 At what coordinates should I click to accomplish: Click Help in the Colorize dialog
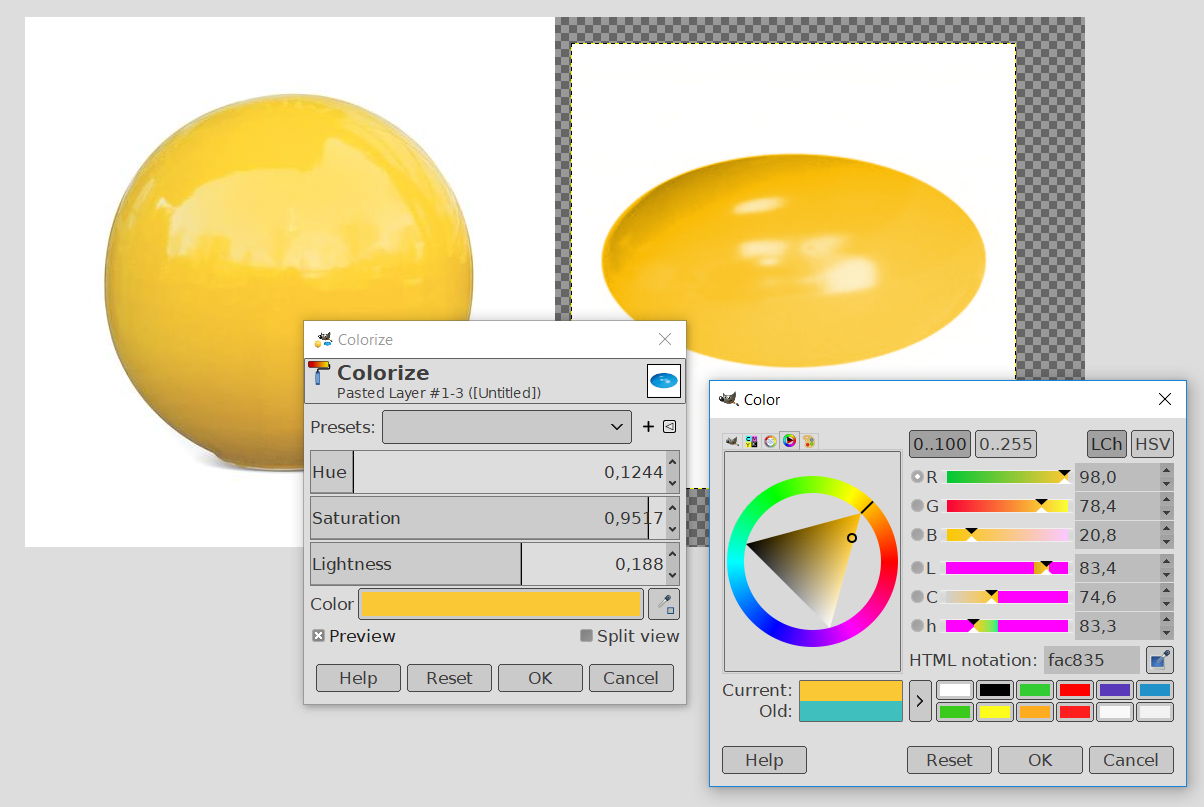tap(358, 678)
